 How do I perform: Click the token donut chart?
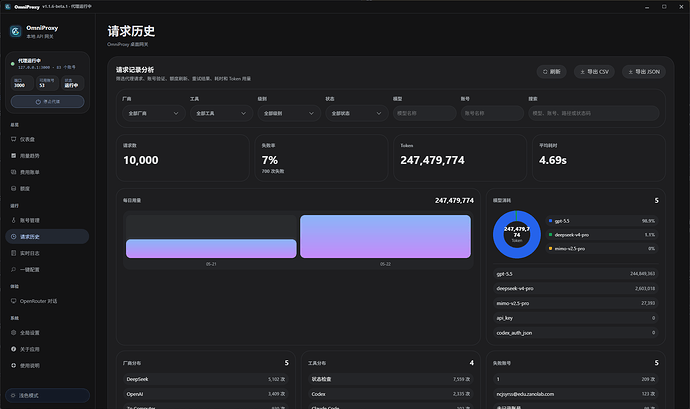pyautogui.click(x=517, y=234)
